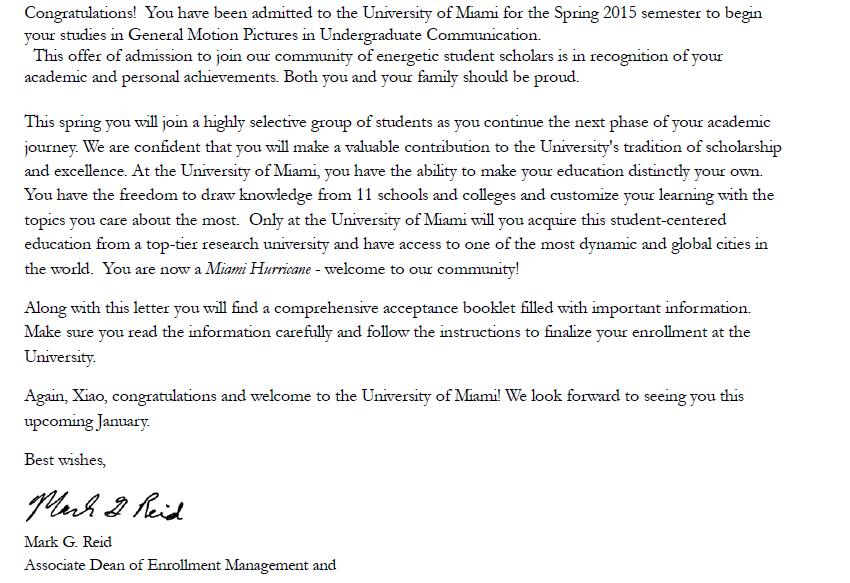Viewport: 850px width, 583px height.
Task: Click the handwritten signature image
Action: click(105, 508)
